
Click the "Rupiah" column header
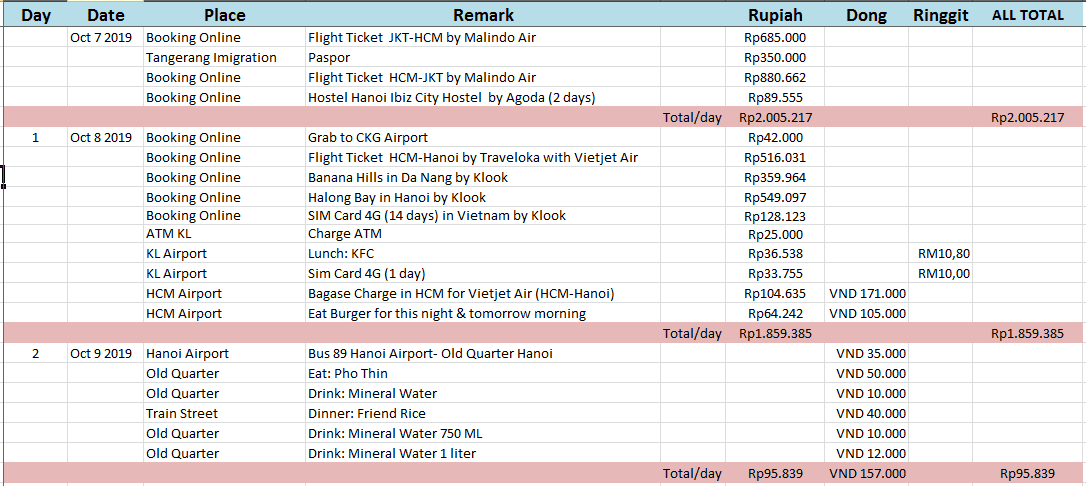tap(775, 15)
